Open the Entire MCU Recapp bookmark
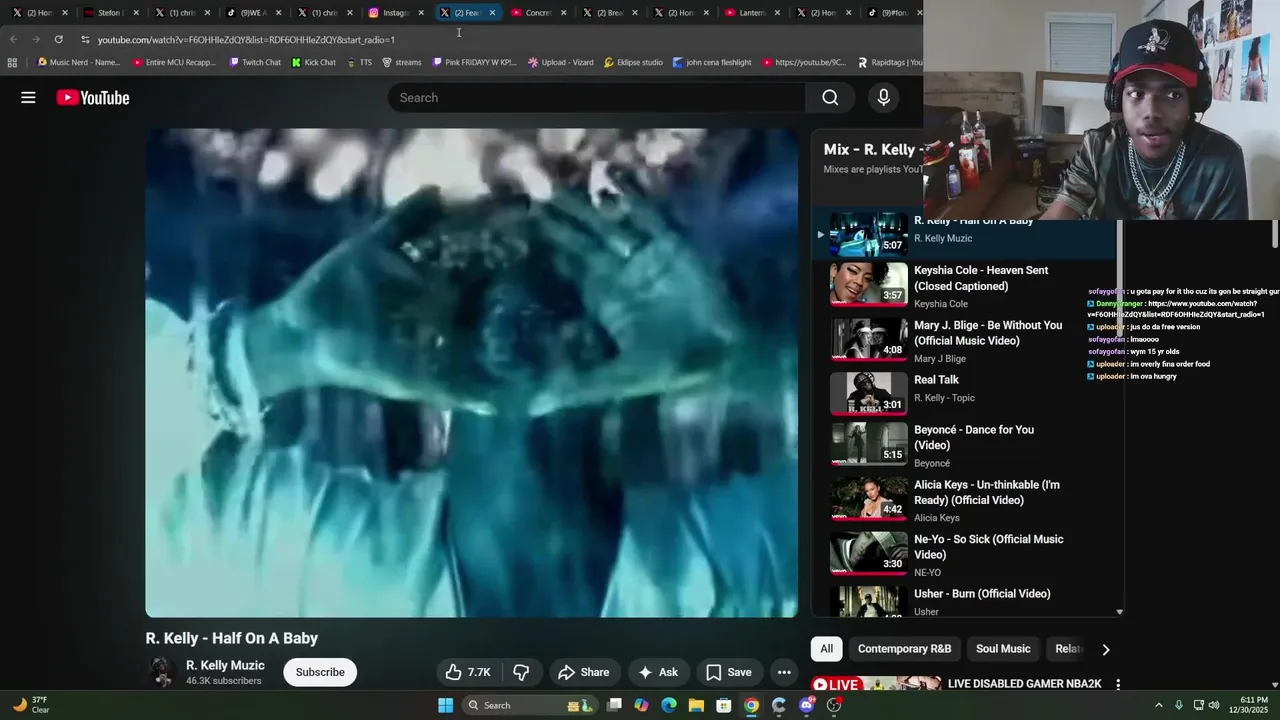 (x=174, y=62)
